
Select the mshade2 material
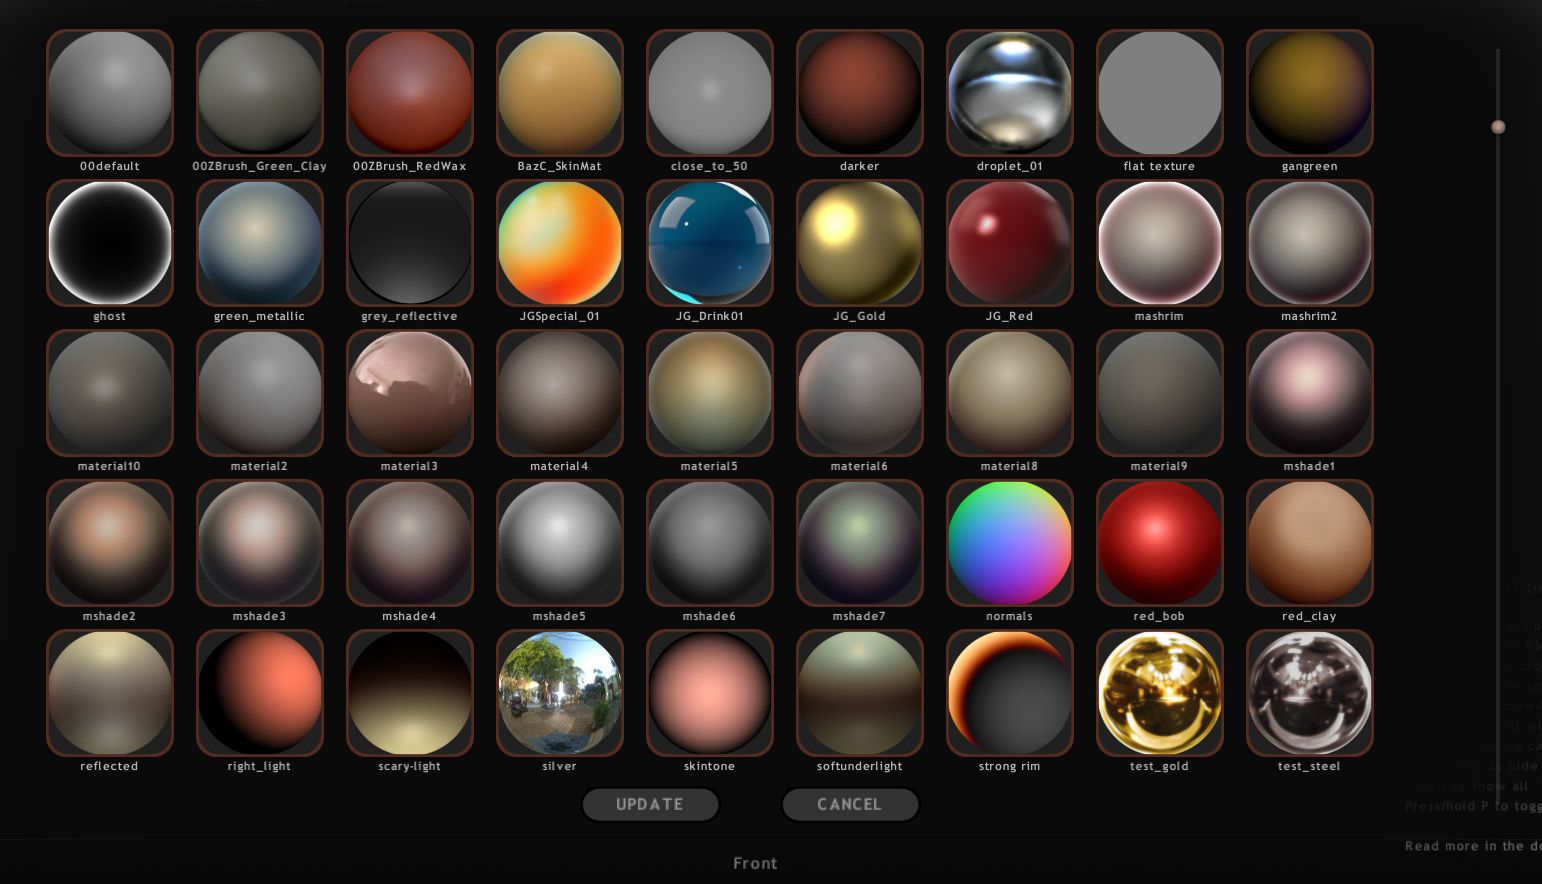pyautogui.click(x=110, y=543)
